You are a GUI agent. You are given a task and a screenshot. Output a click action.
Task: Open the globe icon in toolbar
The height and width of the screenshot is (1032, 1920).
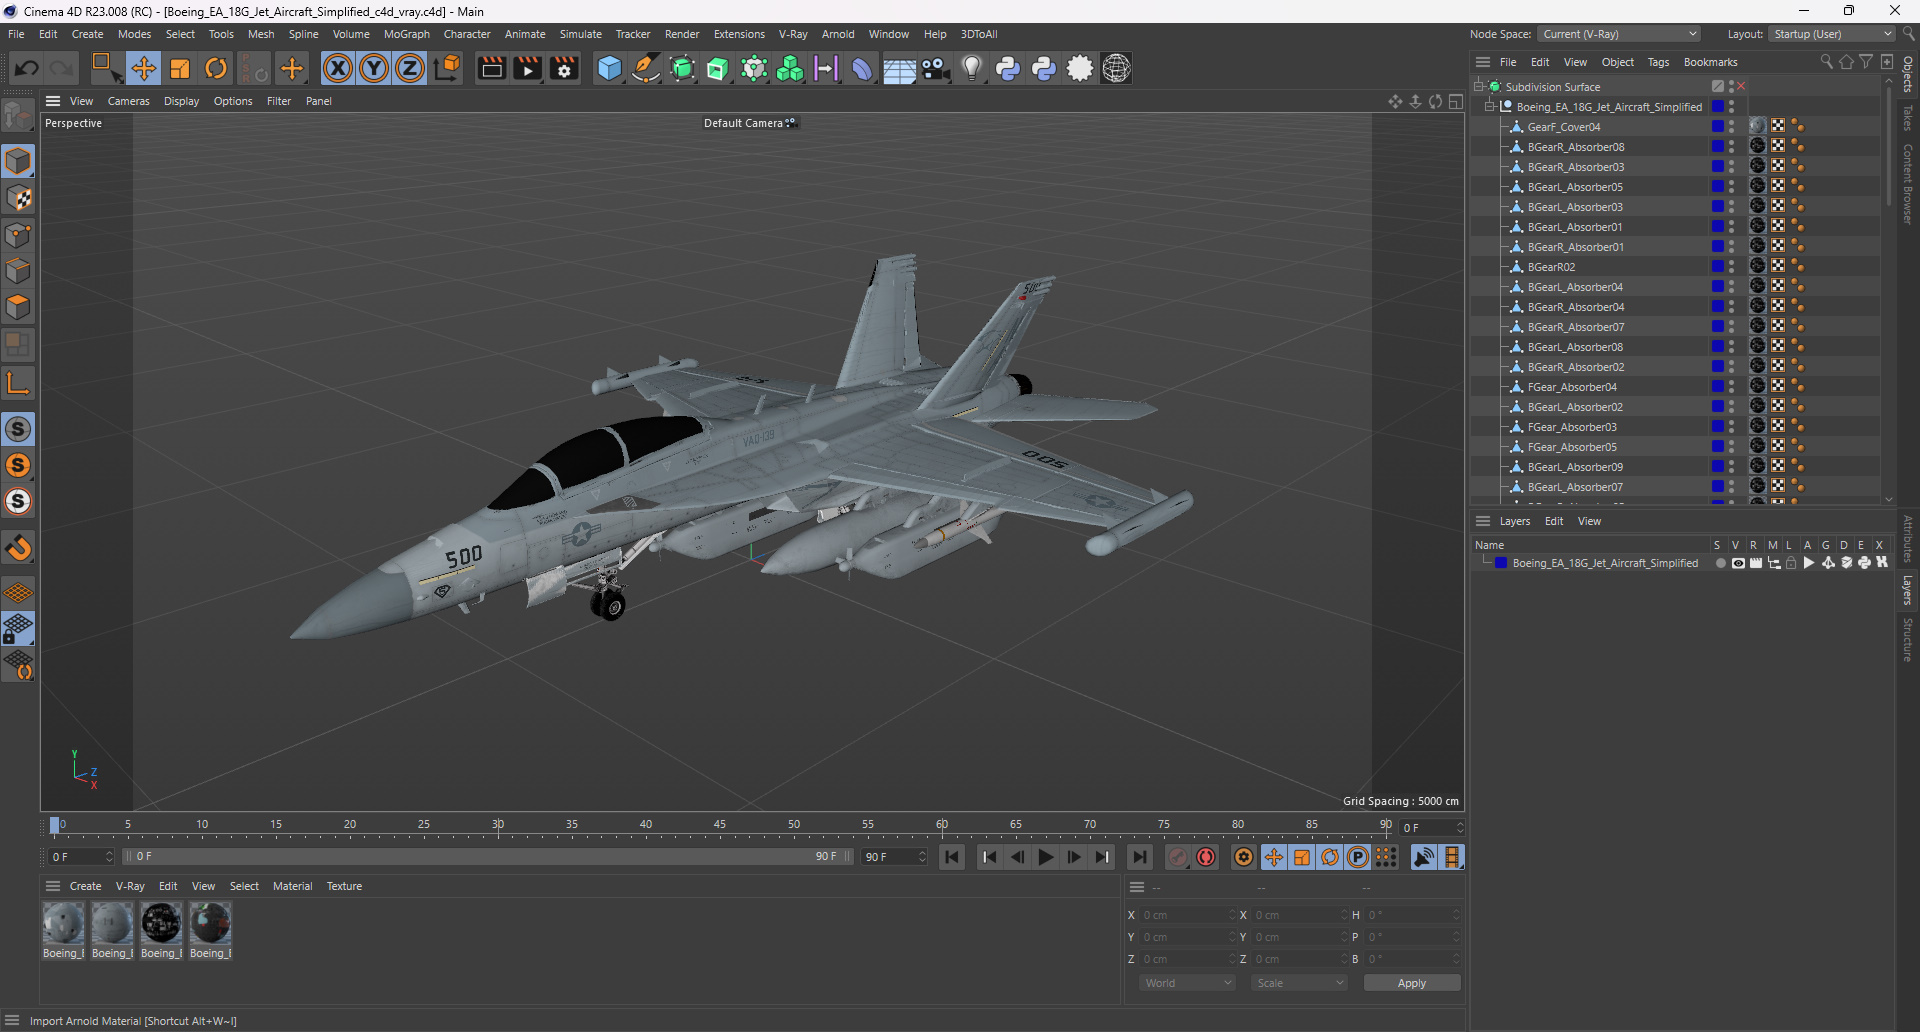coord(1117,68)
